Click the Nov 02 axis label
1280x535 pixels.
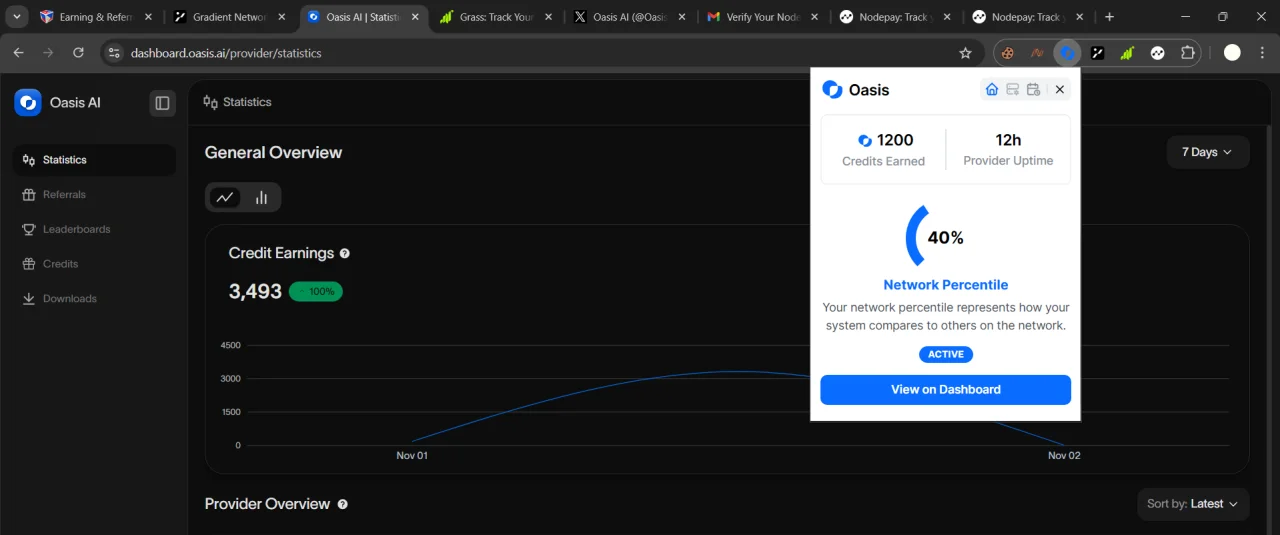pyautogui.click(x=1064, y=456)
